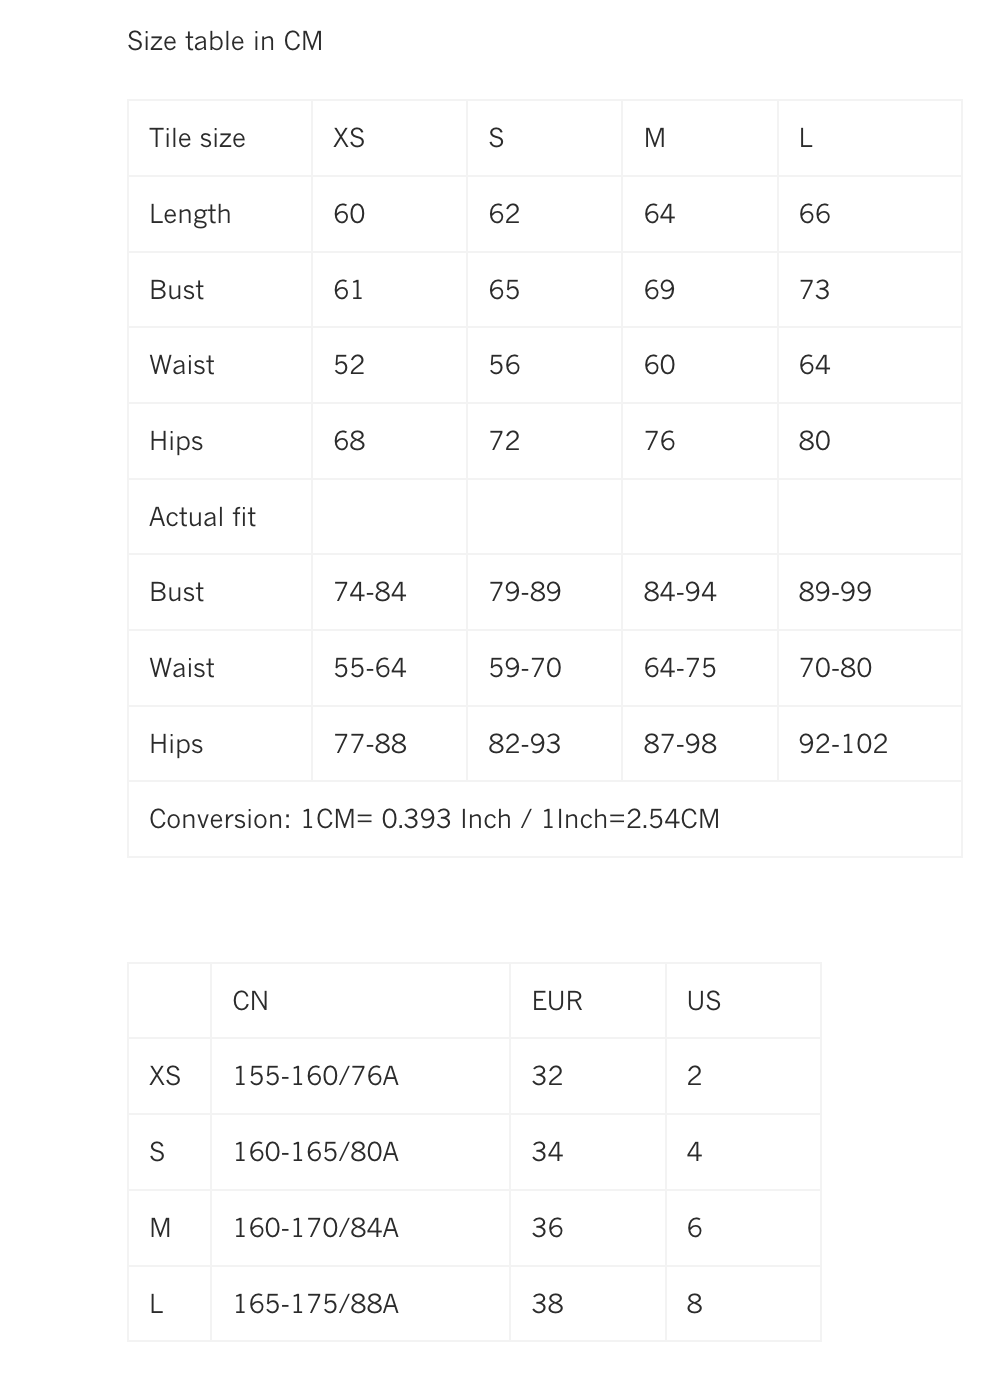Screen dimensions: 1008x1392
Task: Click the bust range "84-94"
Action: pos(680,592)
